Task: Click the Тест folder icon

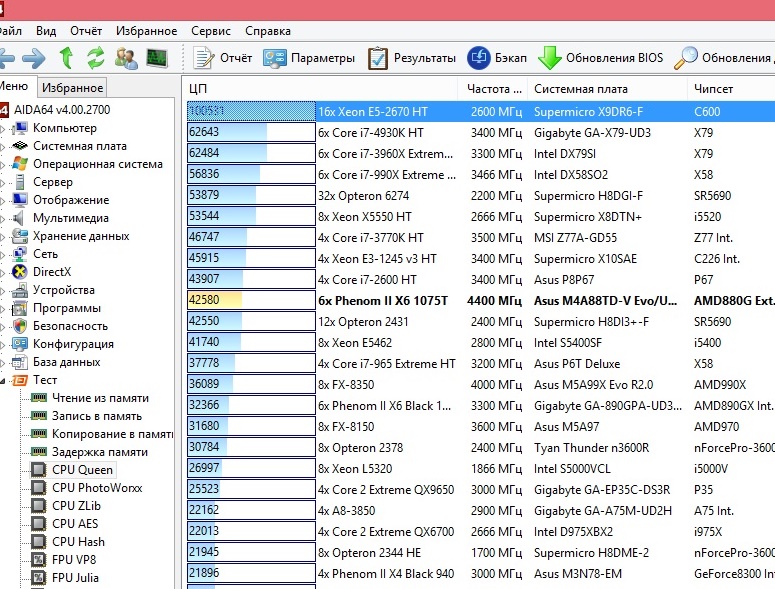Action: (20, 380)
